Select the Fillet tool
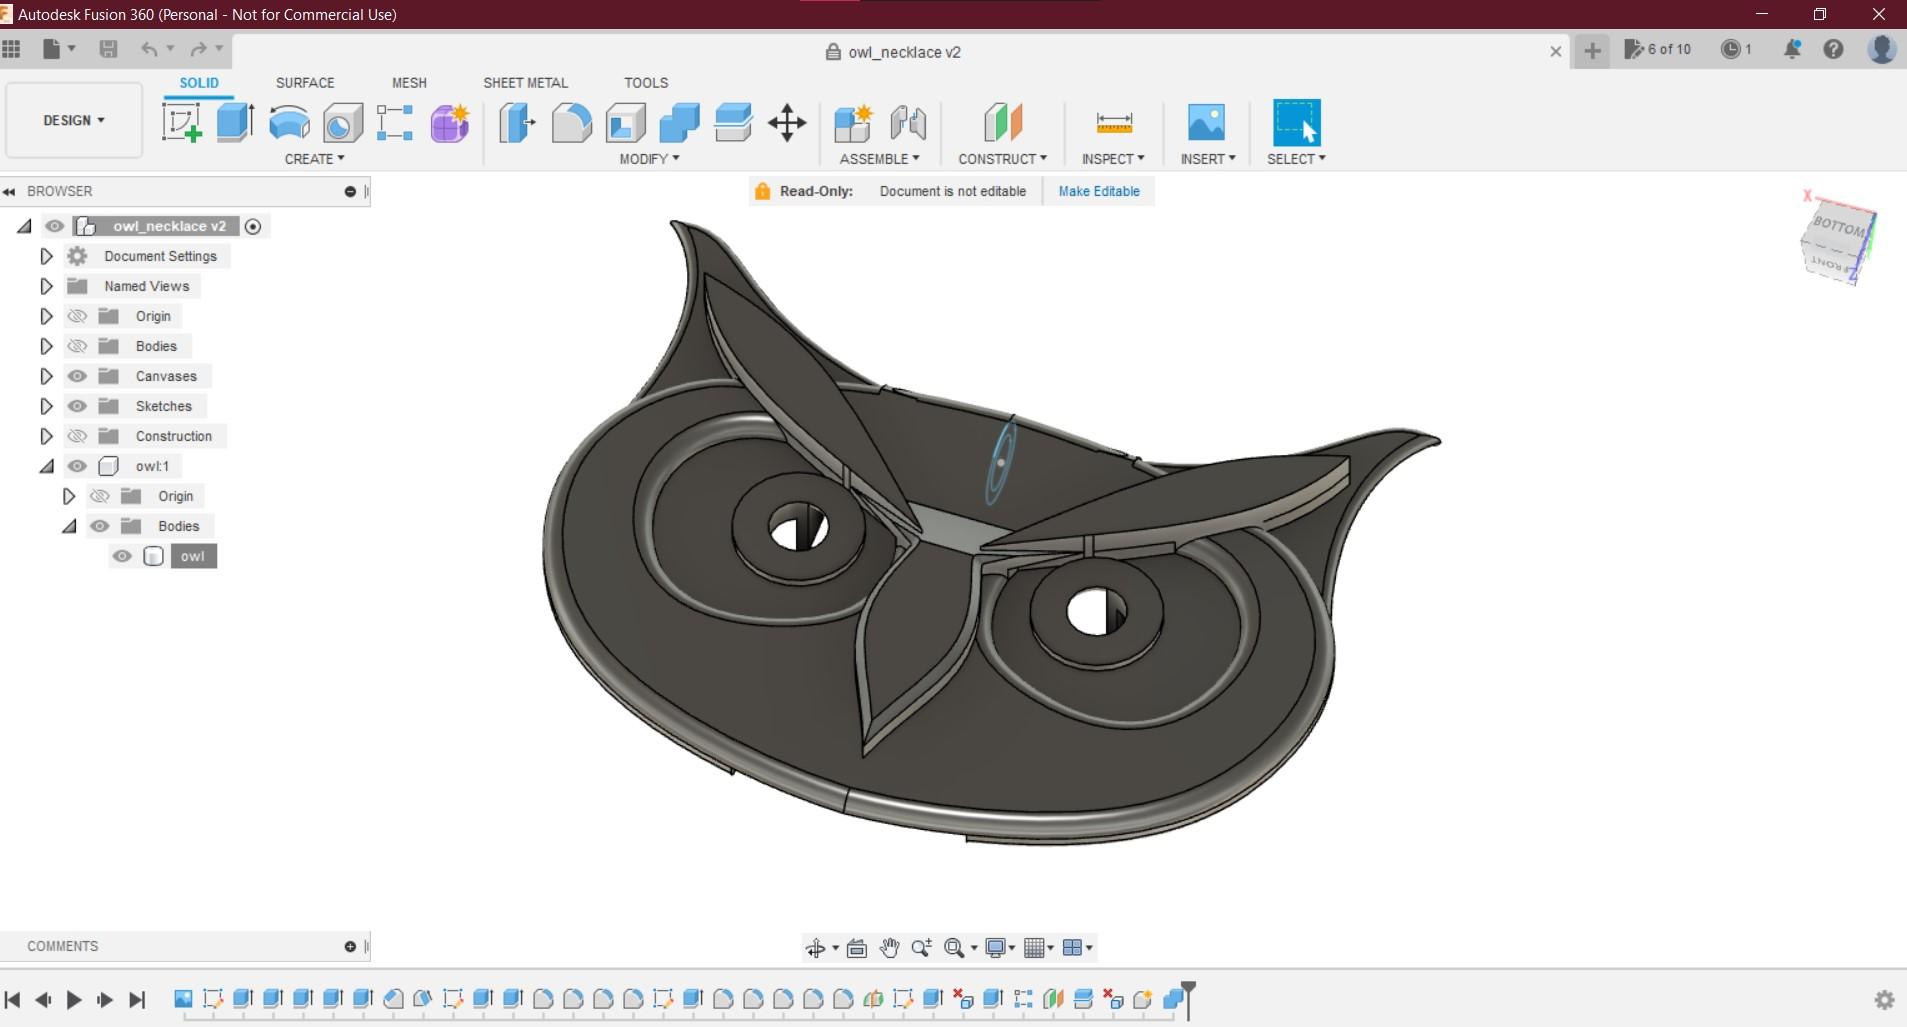 click(x=570, y=122)
